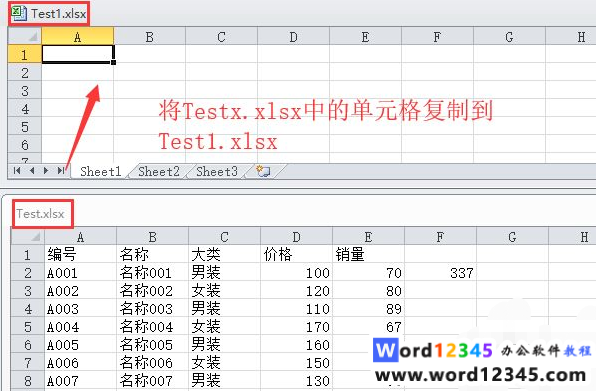Select column C header in Test1.xlsx
The width and height of the screenshot is (596, 391).
[x=221, y=37]
